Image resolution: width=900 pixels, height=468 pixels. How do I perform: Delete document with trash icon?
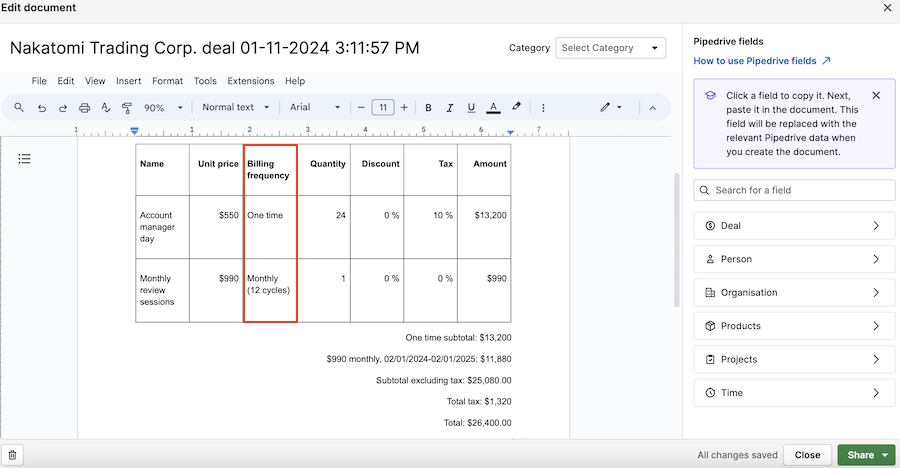coord(13,455)
